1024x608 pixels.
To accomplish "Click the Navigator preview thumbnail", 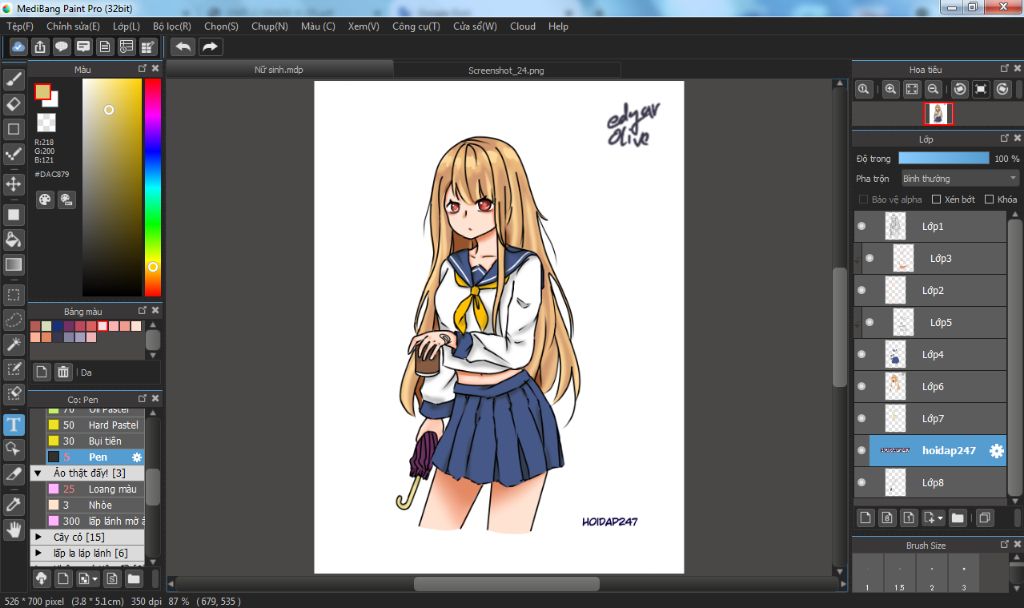I will (938, 114).
